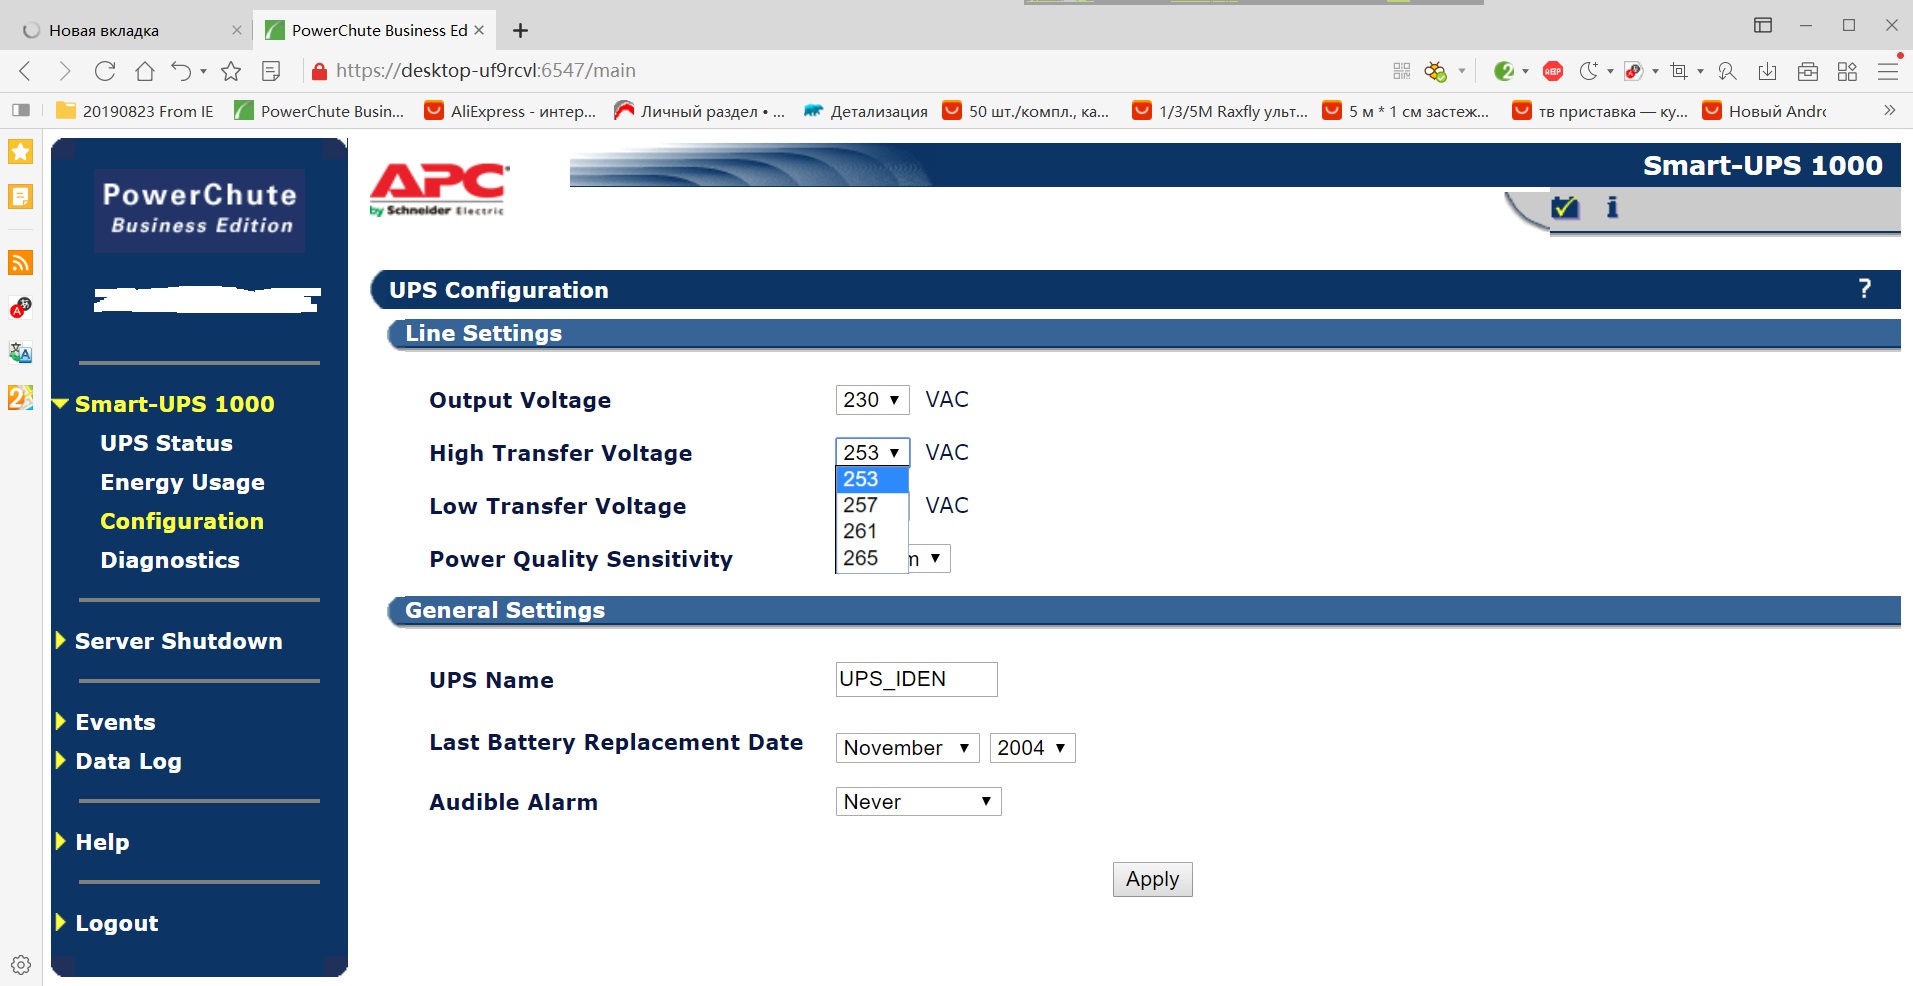Open the reader mode page icon

click(x=271, y=71)
